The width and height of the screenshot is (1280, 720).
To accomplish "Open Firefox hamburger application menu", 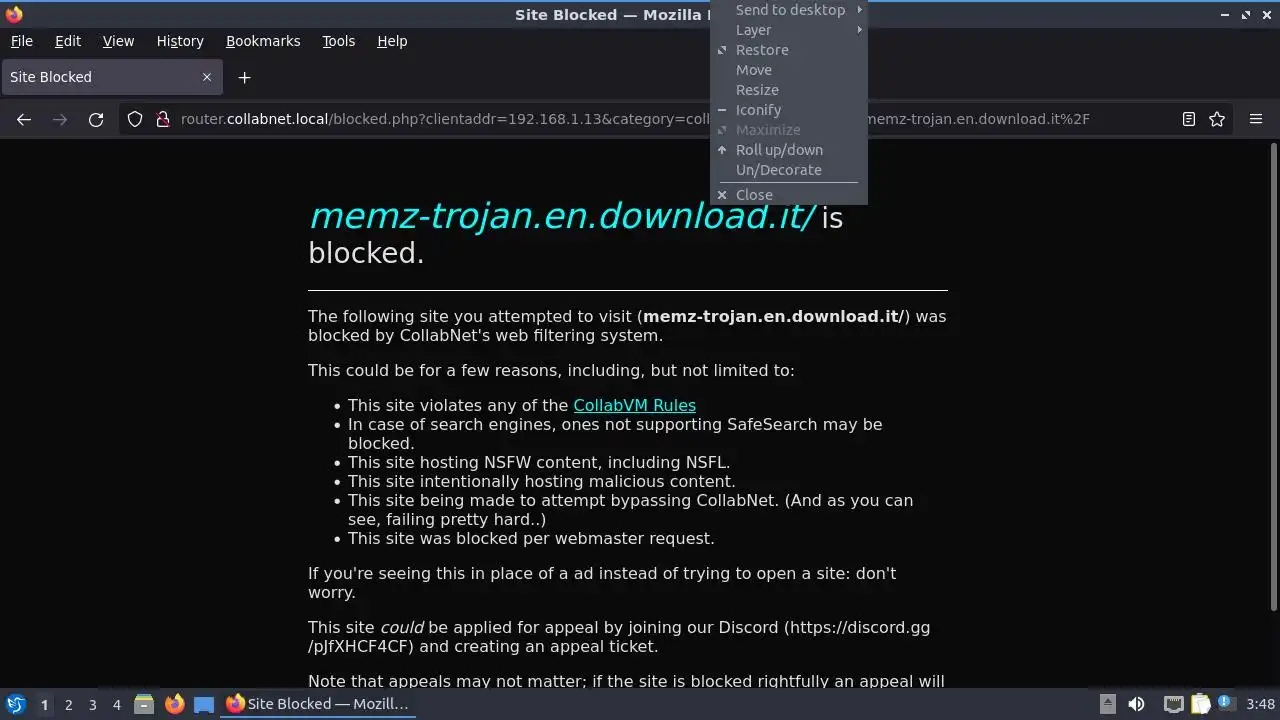I will click(1256, 119).
